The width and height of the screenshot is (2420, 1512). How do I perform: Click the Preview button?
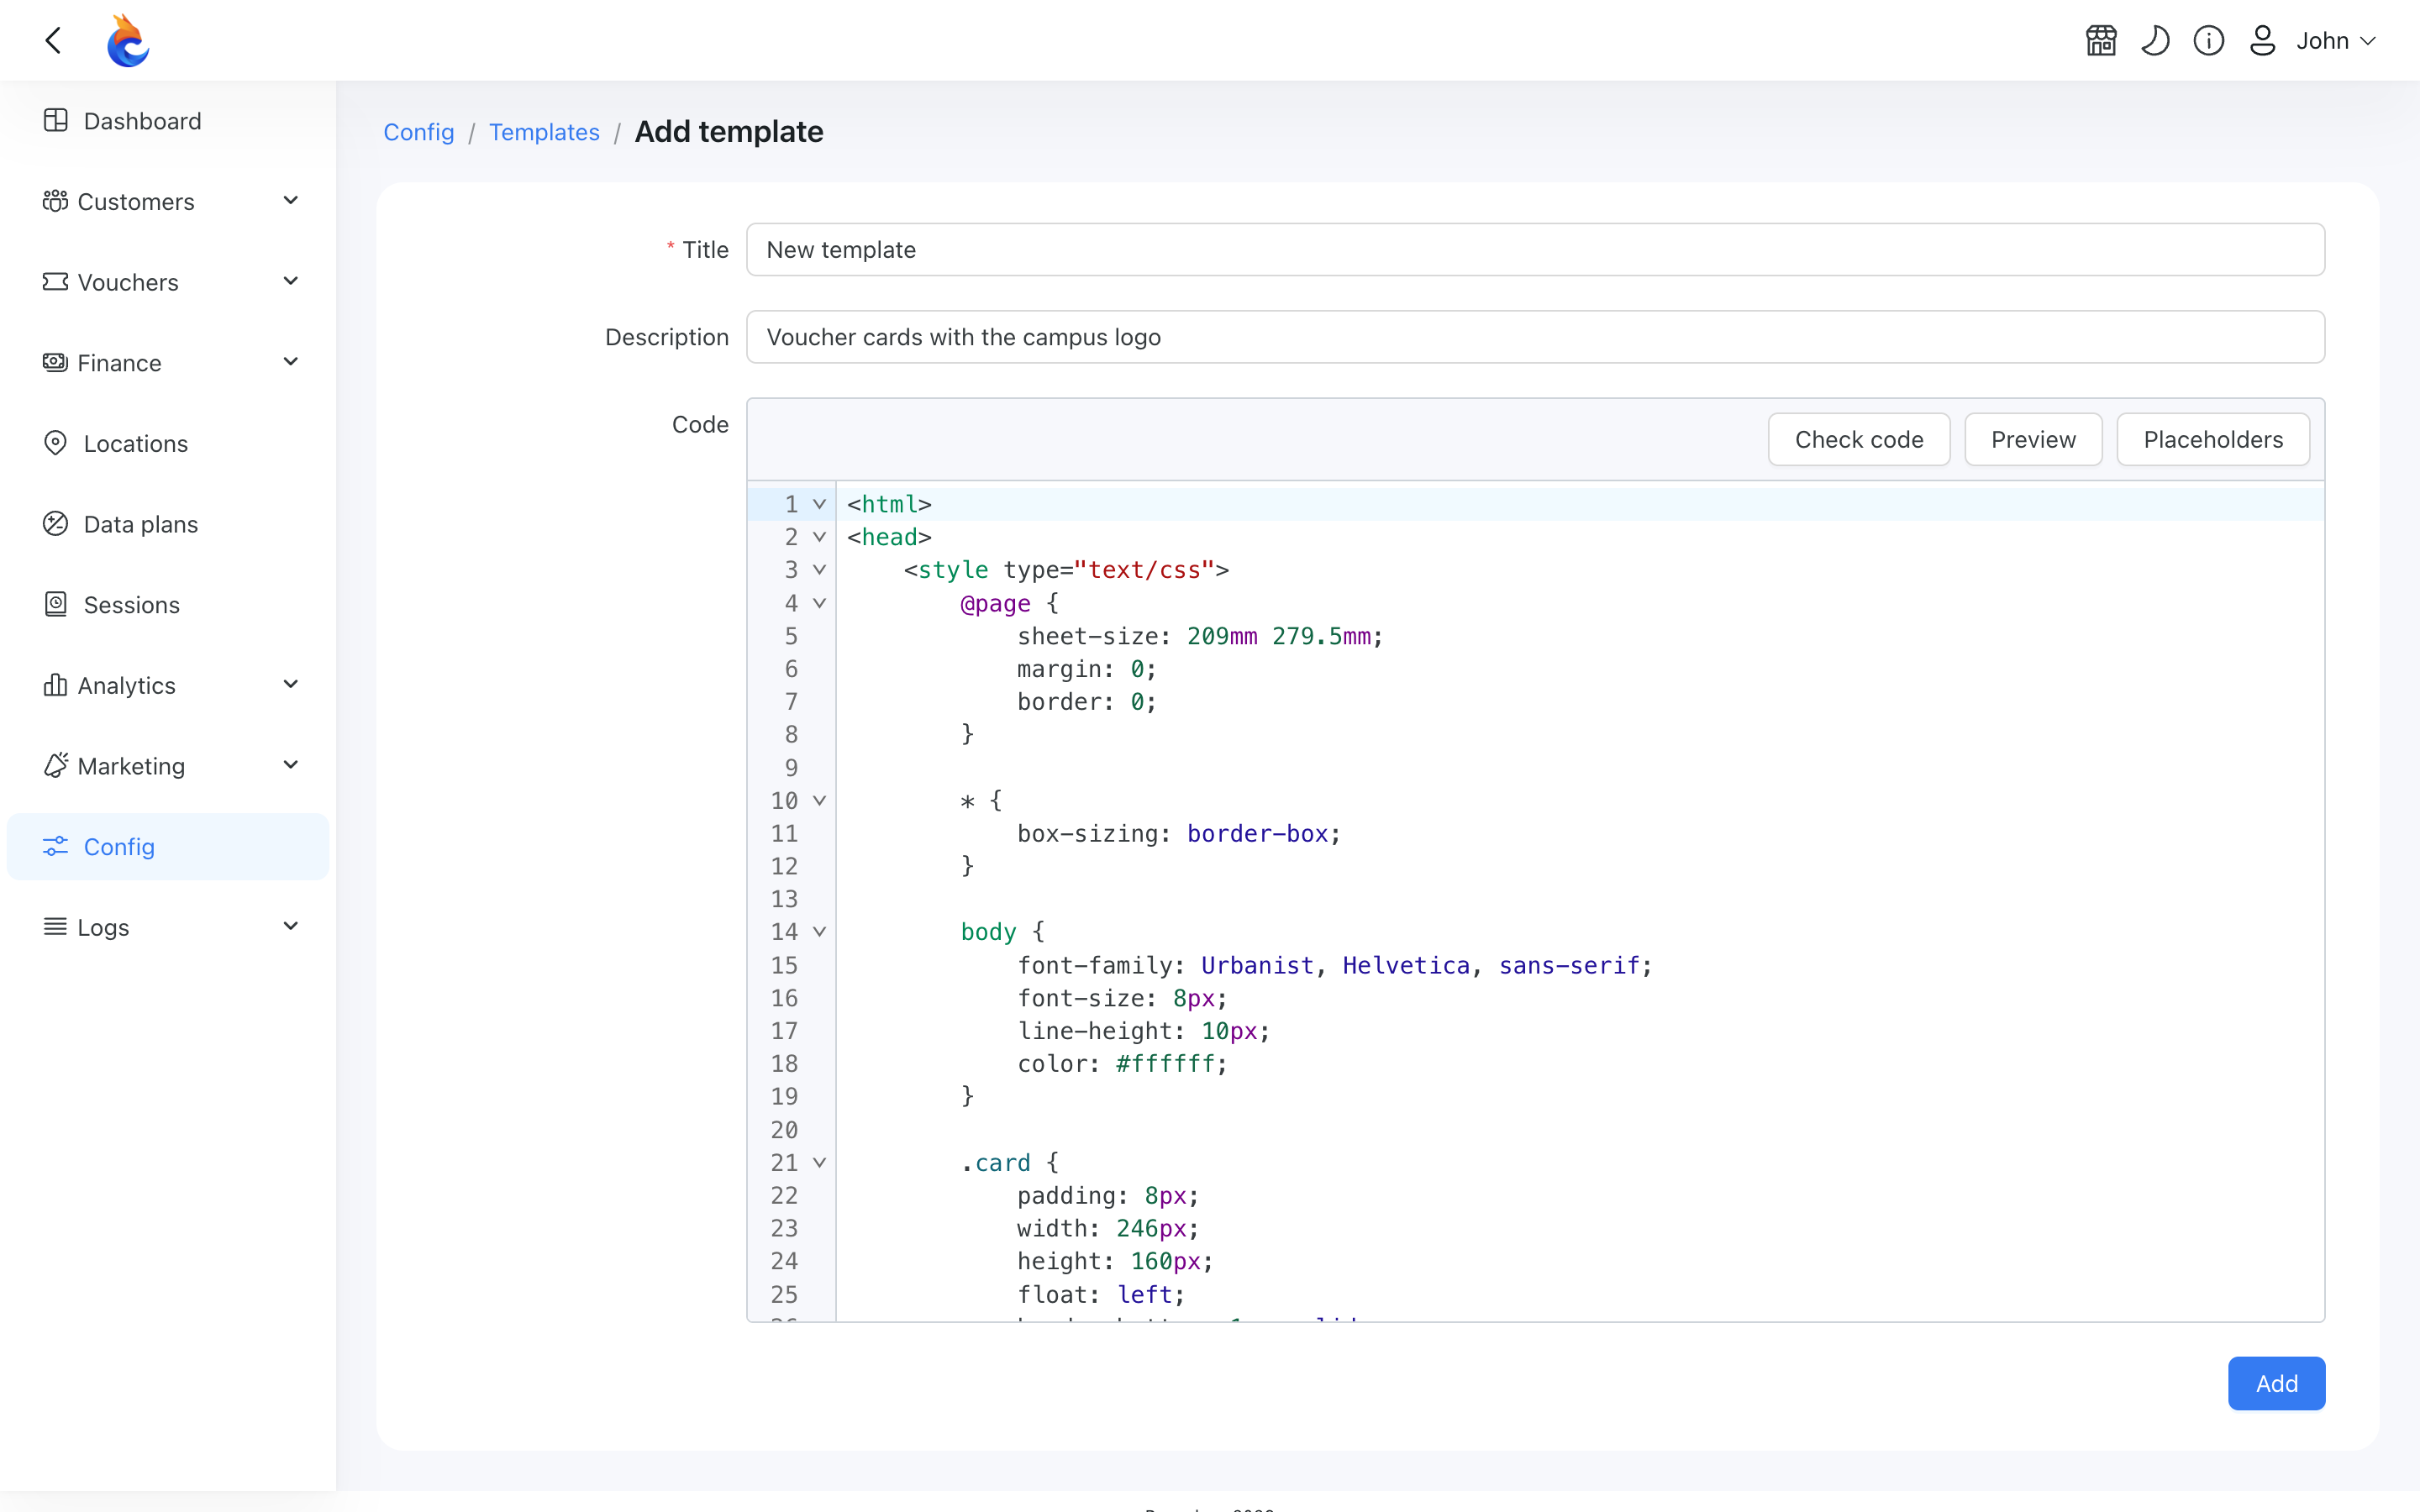pos(2033,439)
